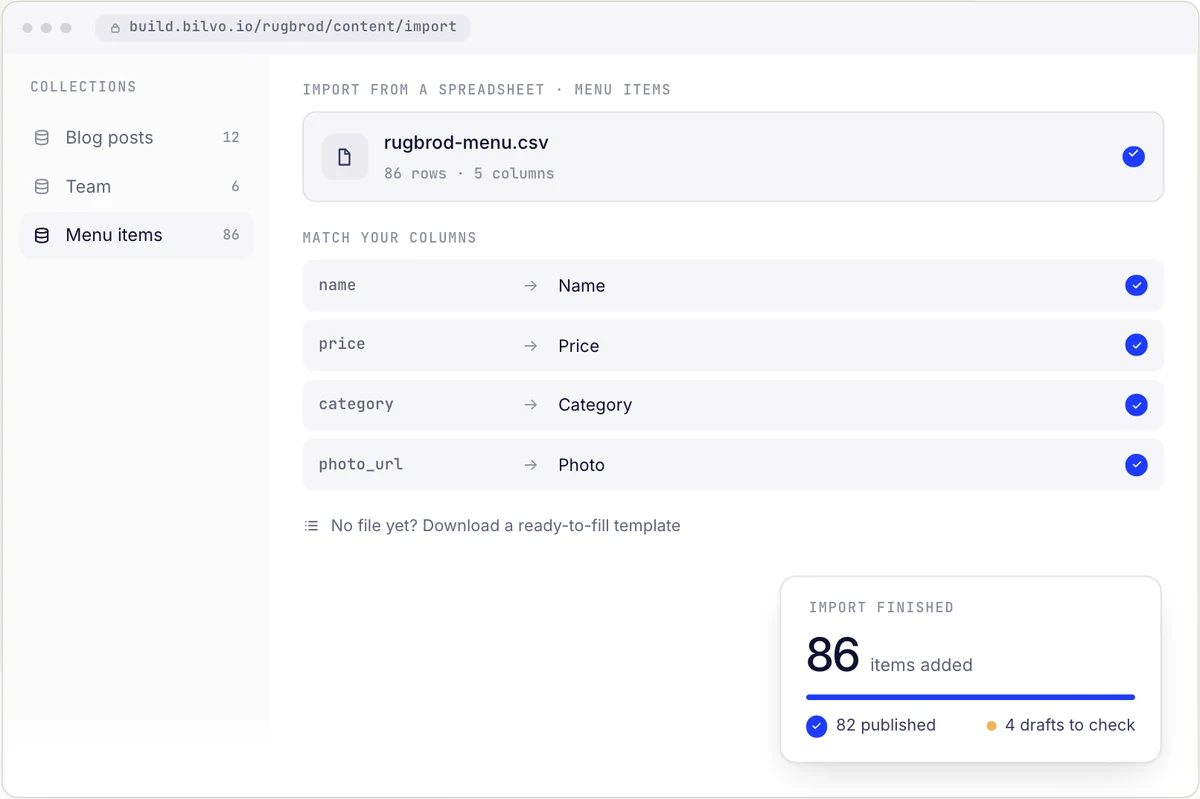Click the lock icon in address bar
The image size is (1200, 799).
tap(116, 28)
